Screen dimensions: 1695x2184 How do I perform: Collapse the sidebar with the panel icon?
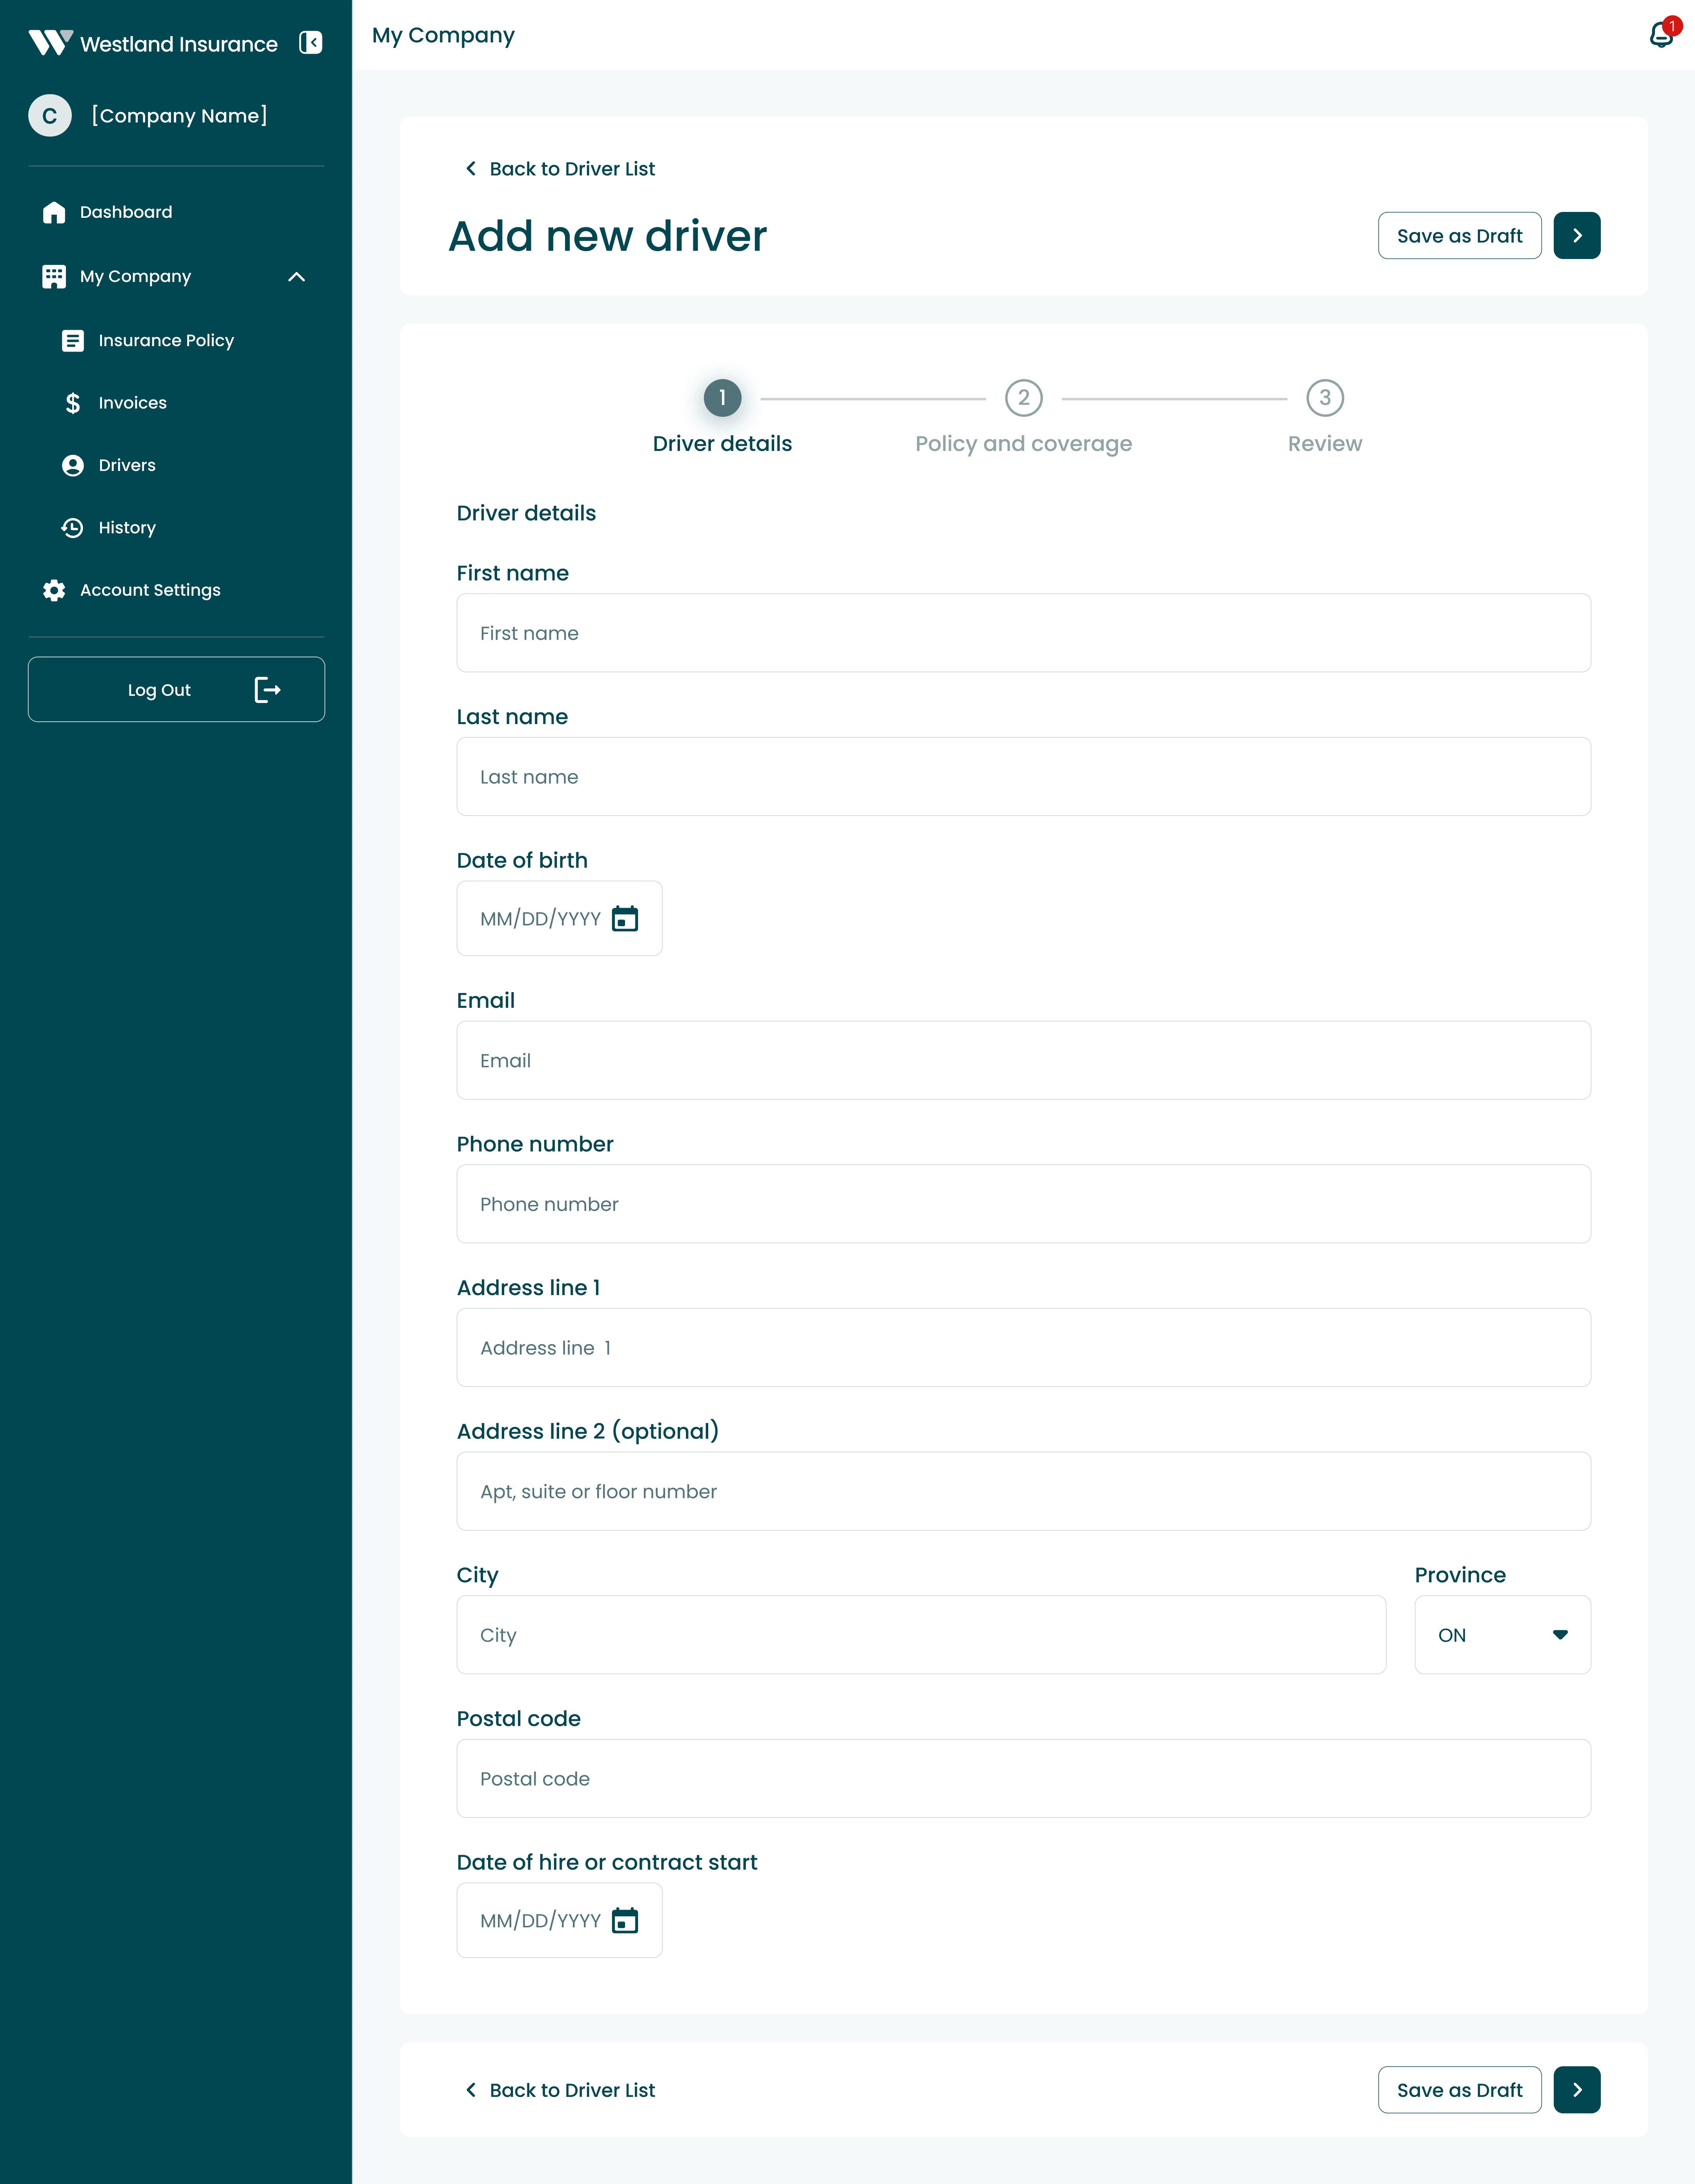311,43
